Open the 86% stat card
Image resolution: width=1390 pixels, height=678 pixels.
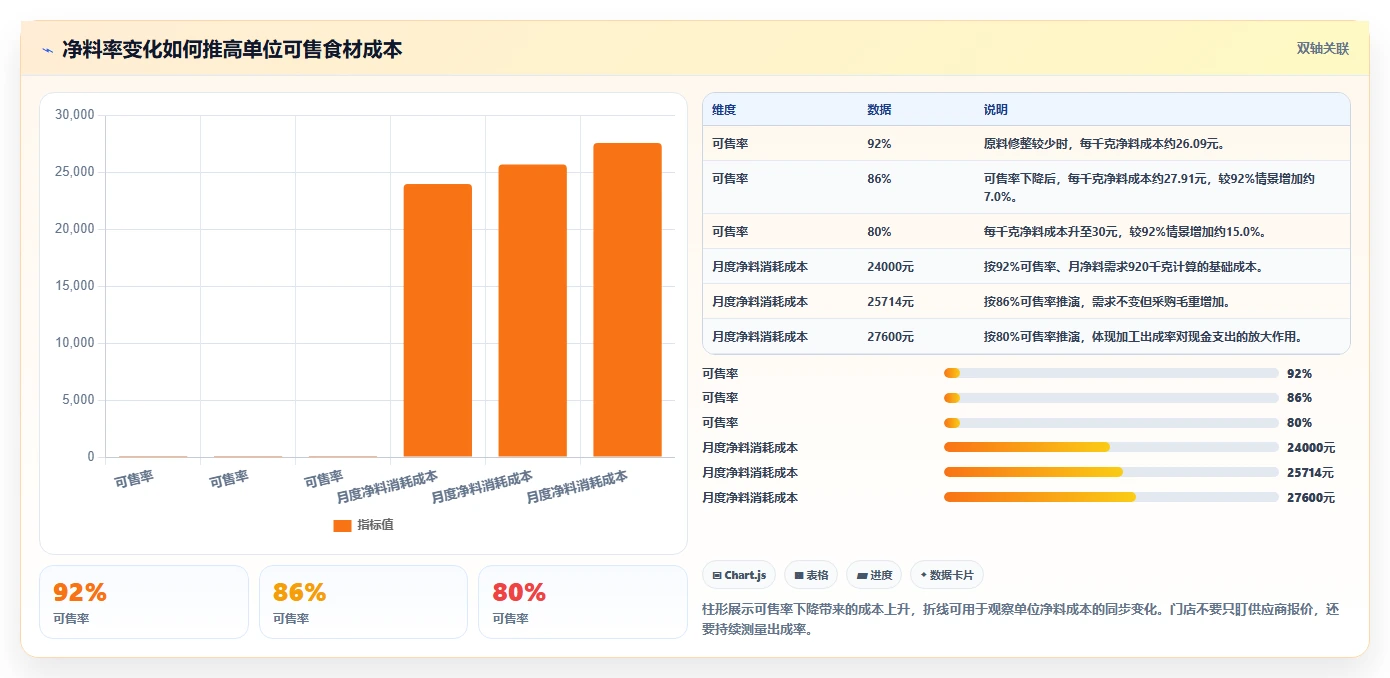[363, 602]
